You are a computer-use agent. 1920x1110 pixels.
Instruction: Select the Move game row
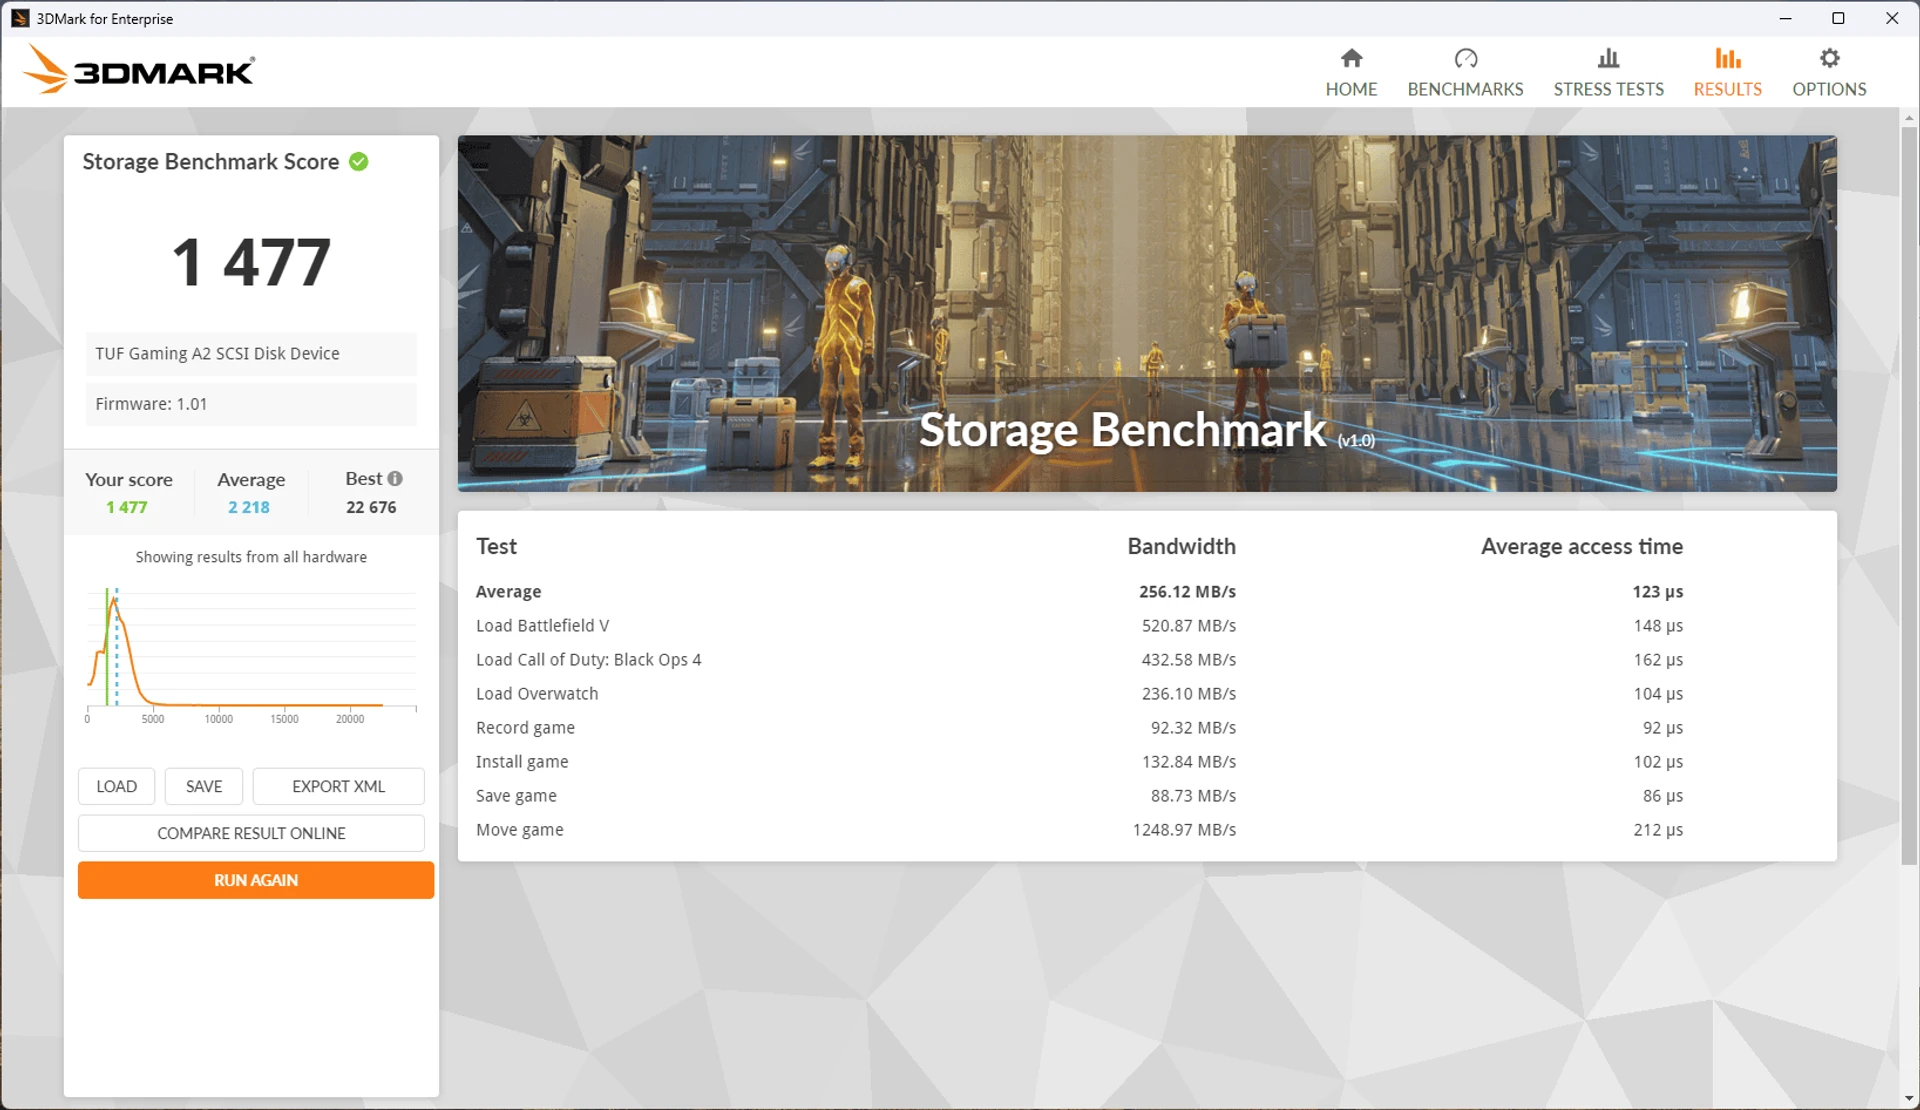click(1147, 830)
